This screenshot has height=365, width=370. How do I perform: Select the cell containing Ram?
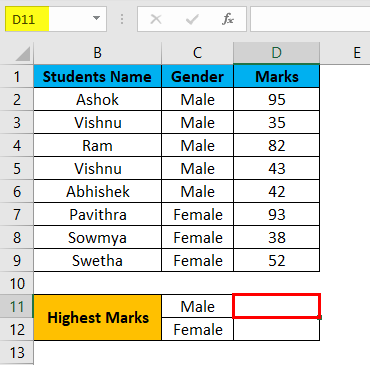[x=97, y=145]
